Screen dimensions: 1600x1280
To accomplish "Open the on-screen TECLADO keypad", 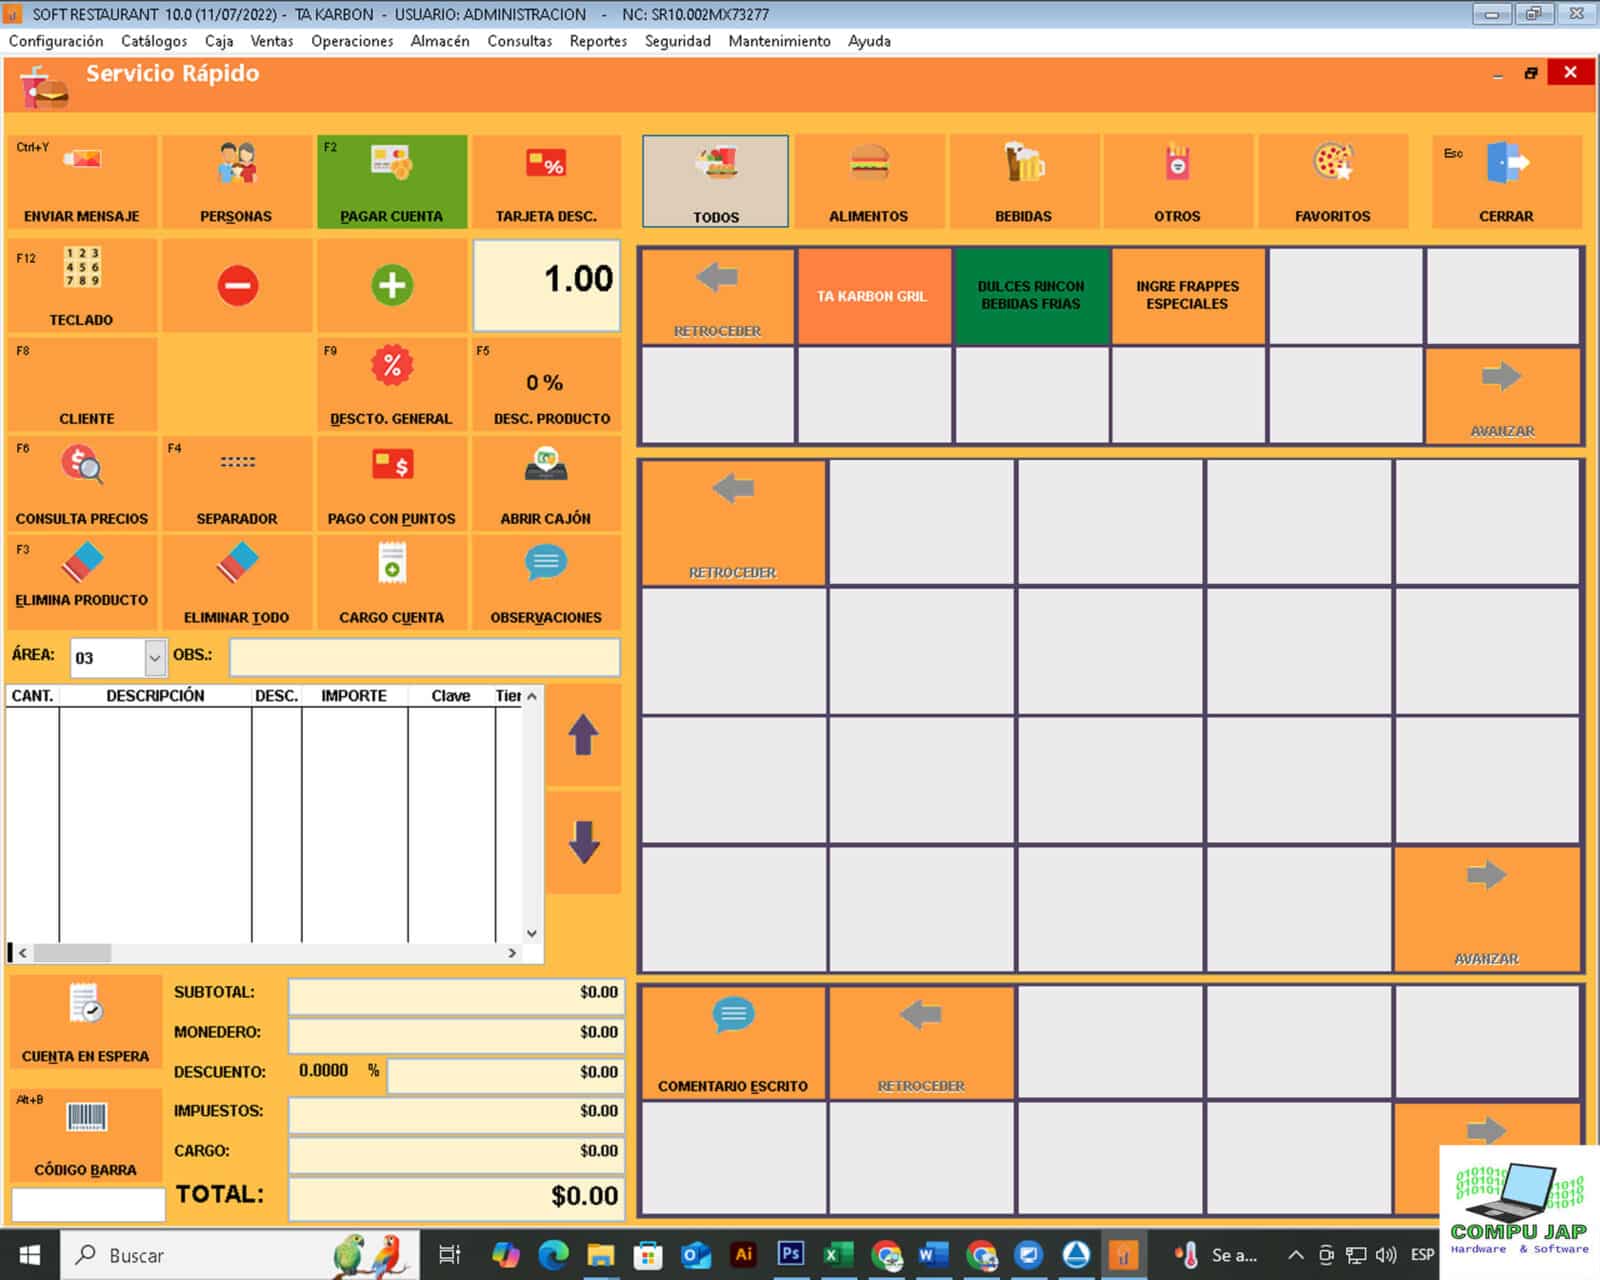I will [82, 285].
